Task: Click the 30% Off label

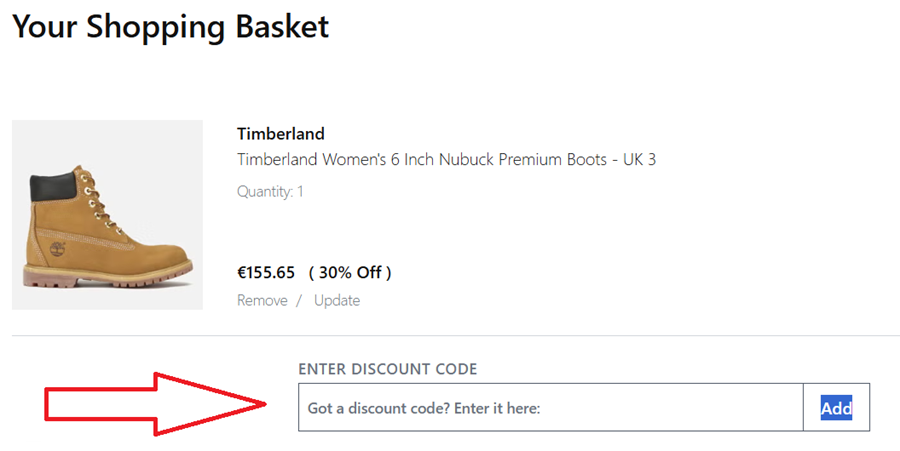Action: click(350, 272)
